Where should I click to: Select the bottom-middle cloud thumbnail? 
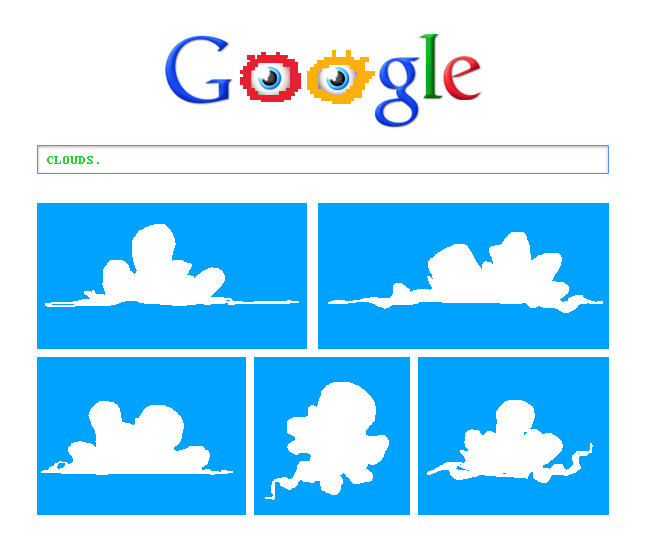point(332,436)
